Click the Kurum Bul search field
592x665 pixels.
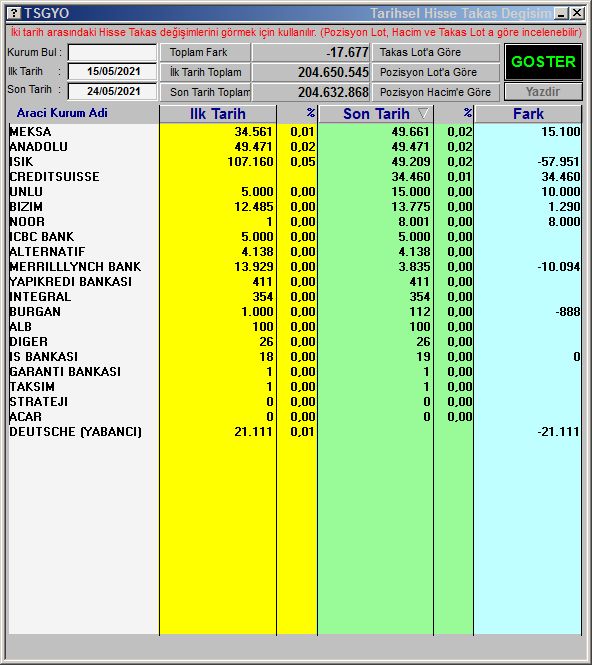click(x=112, y=53)
